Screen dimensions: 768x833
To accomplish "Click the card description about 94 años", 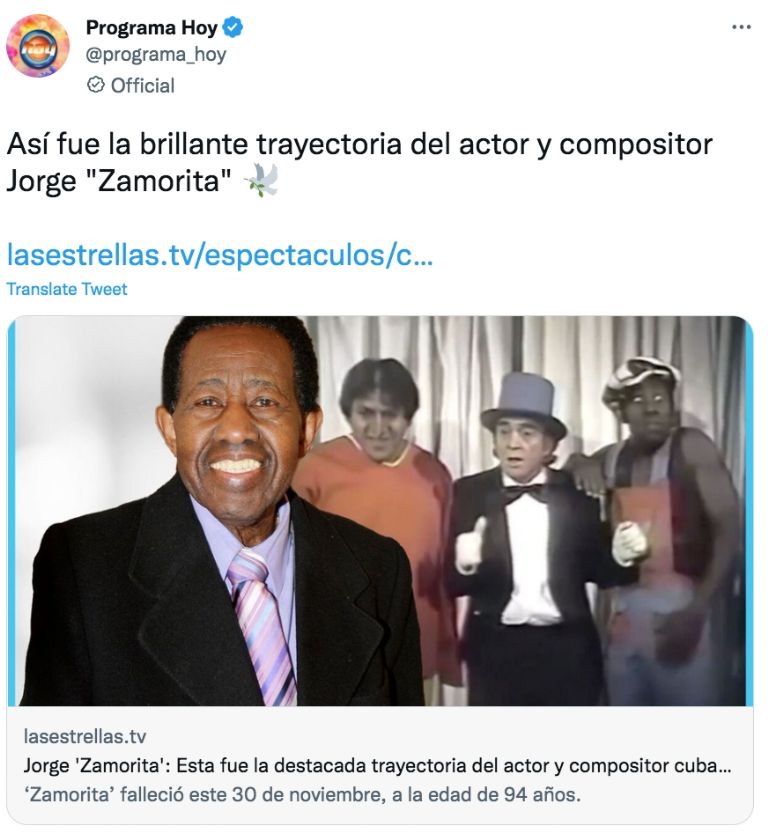I will (x=302, y=795).
